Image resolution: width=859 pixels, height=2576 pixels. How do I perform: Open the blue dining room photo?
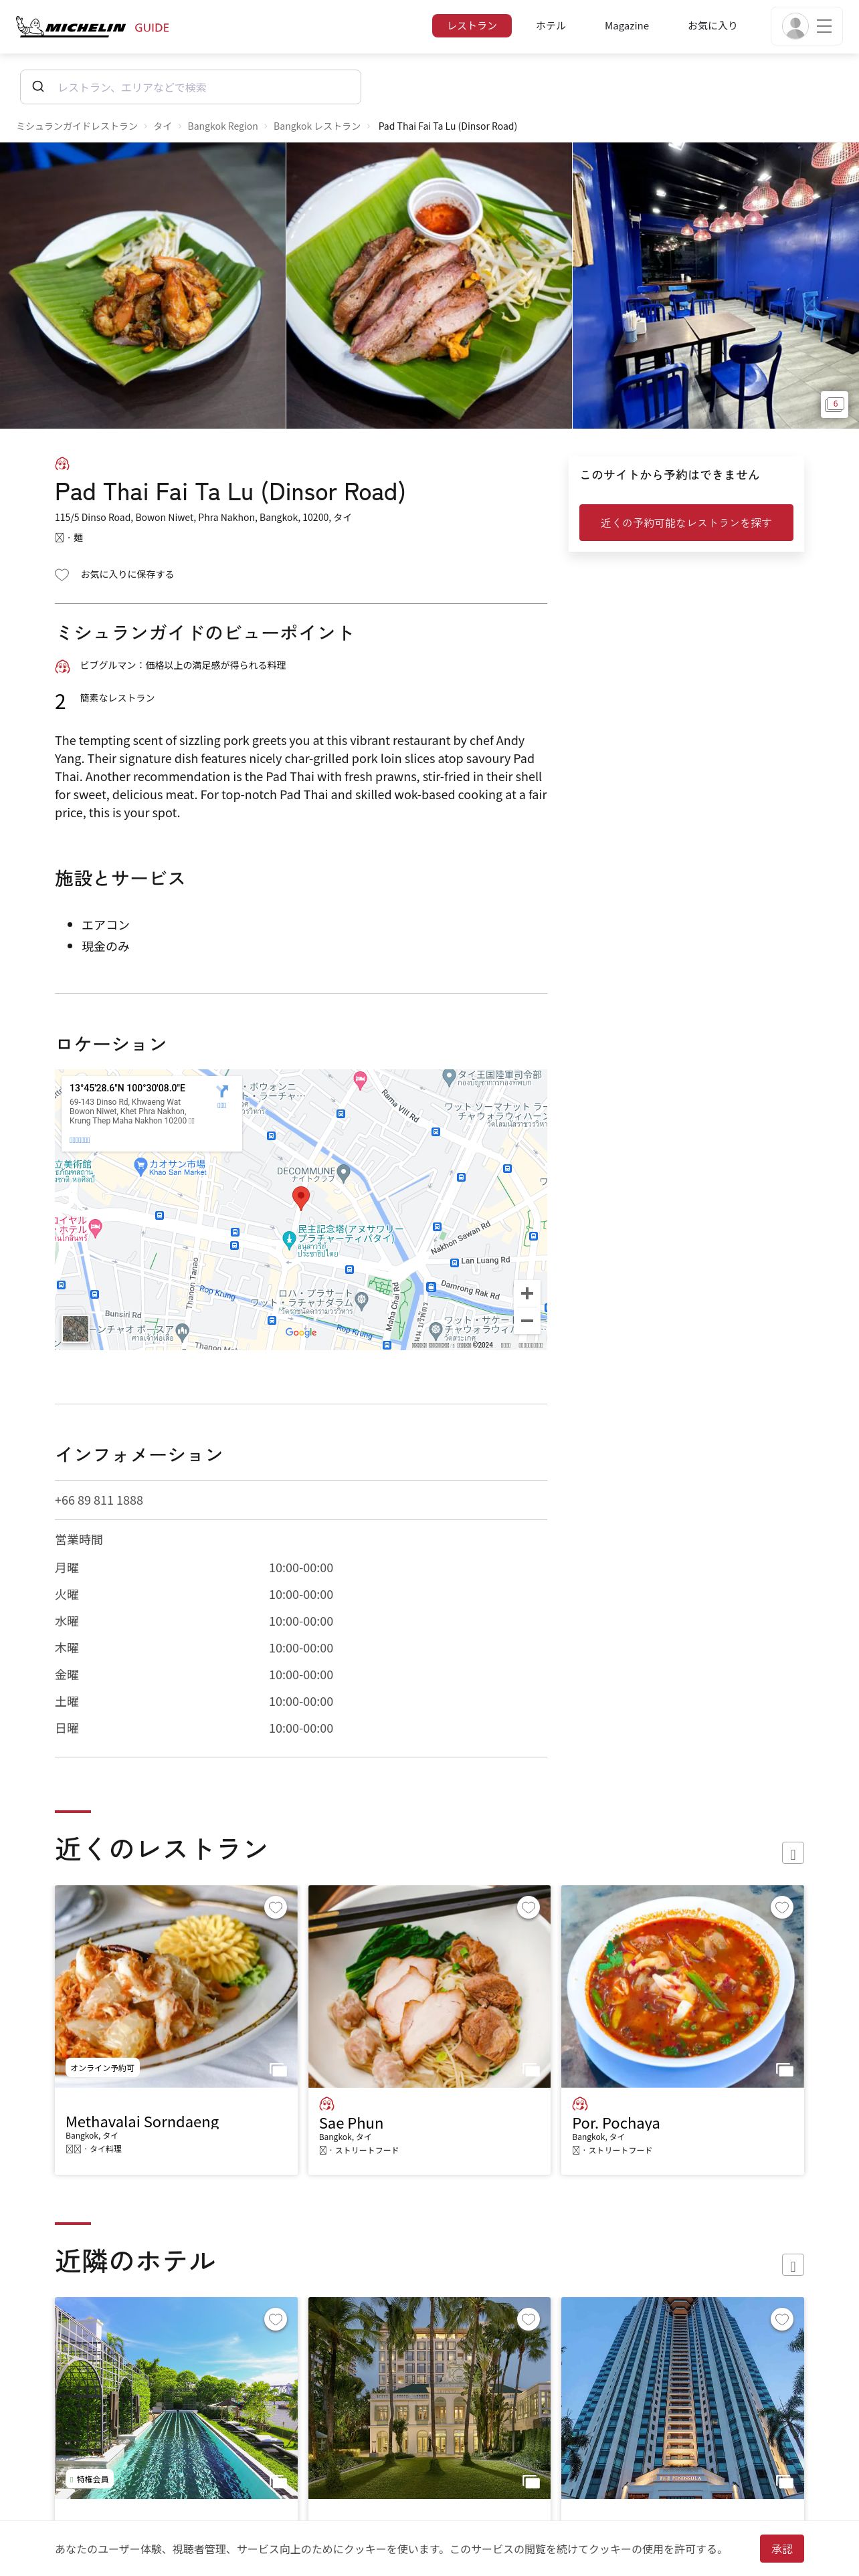[716, 286]
